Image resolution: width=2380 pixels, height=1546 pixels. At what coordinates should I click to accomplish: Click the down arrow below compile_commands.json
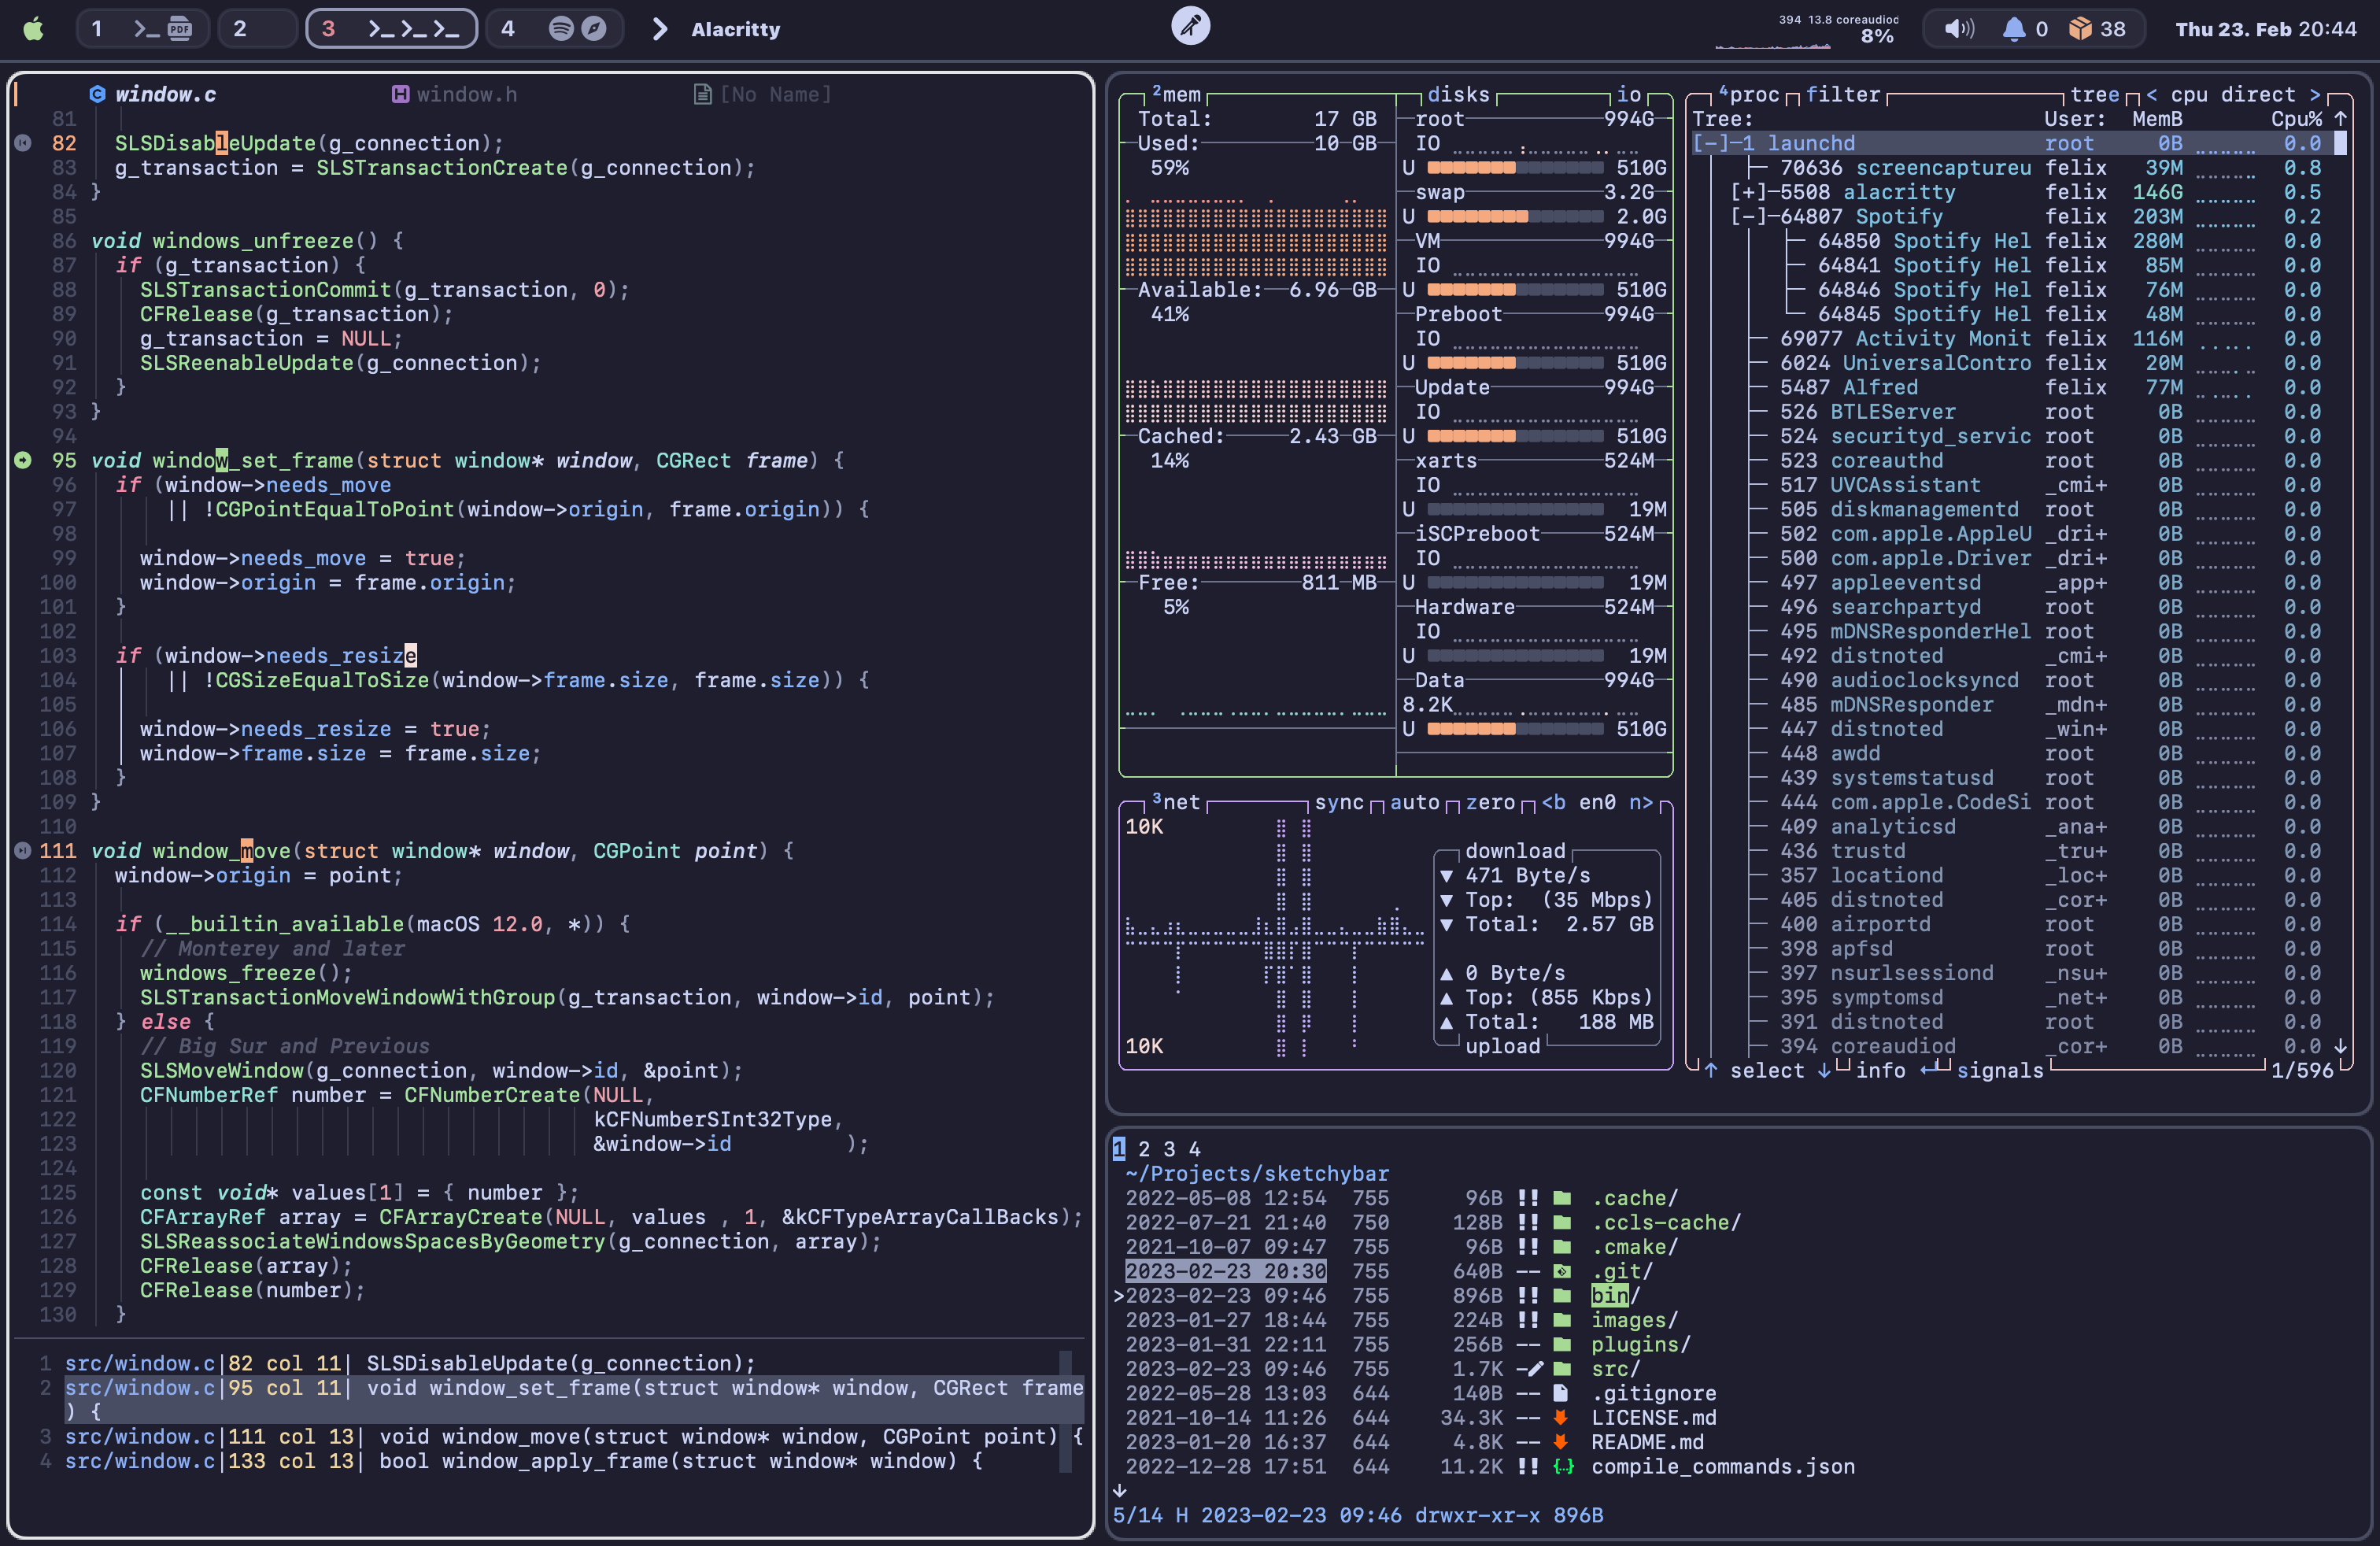click(x=1119, y=1491)
